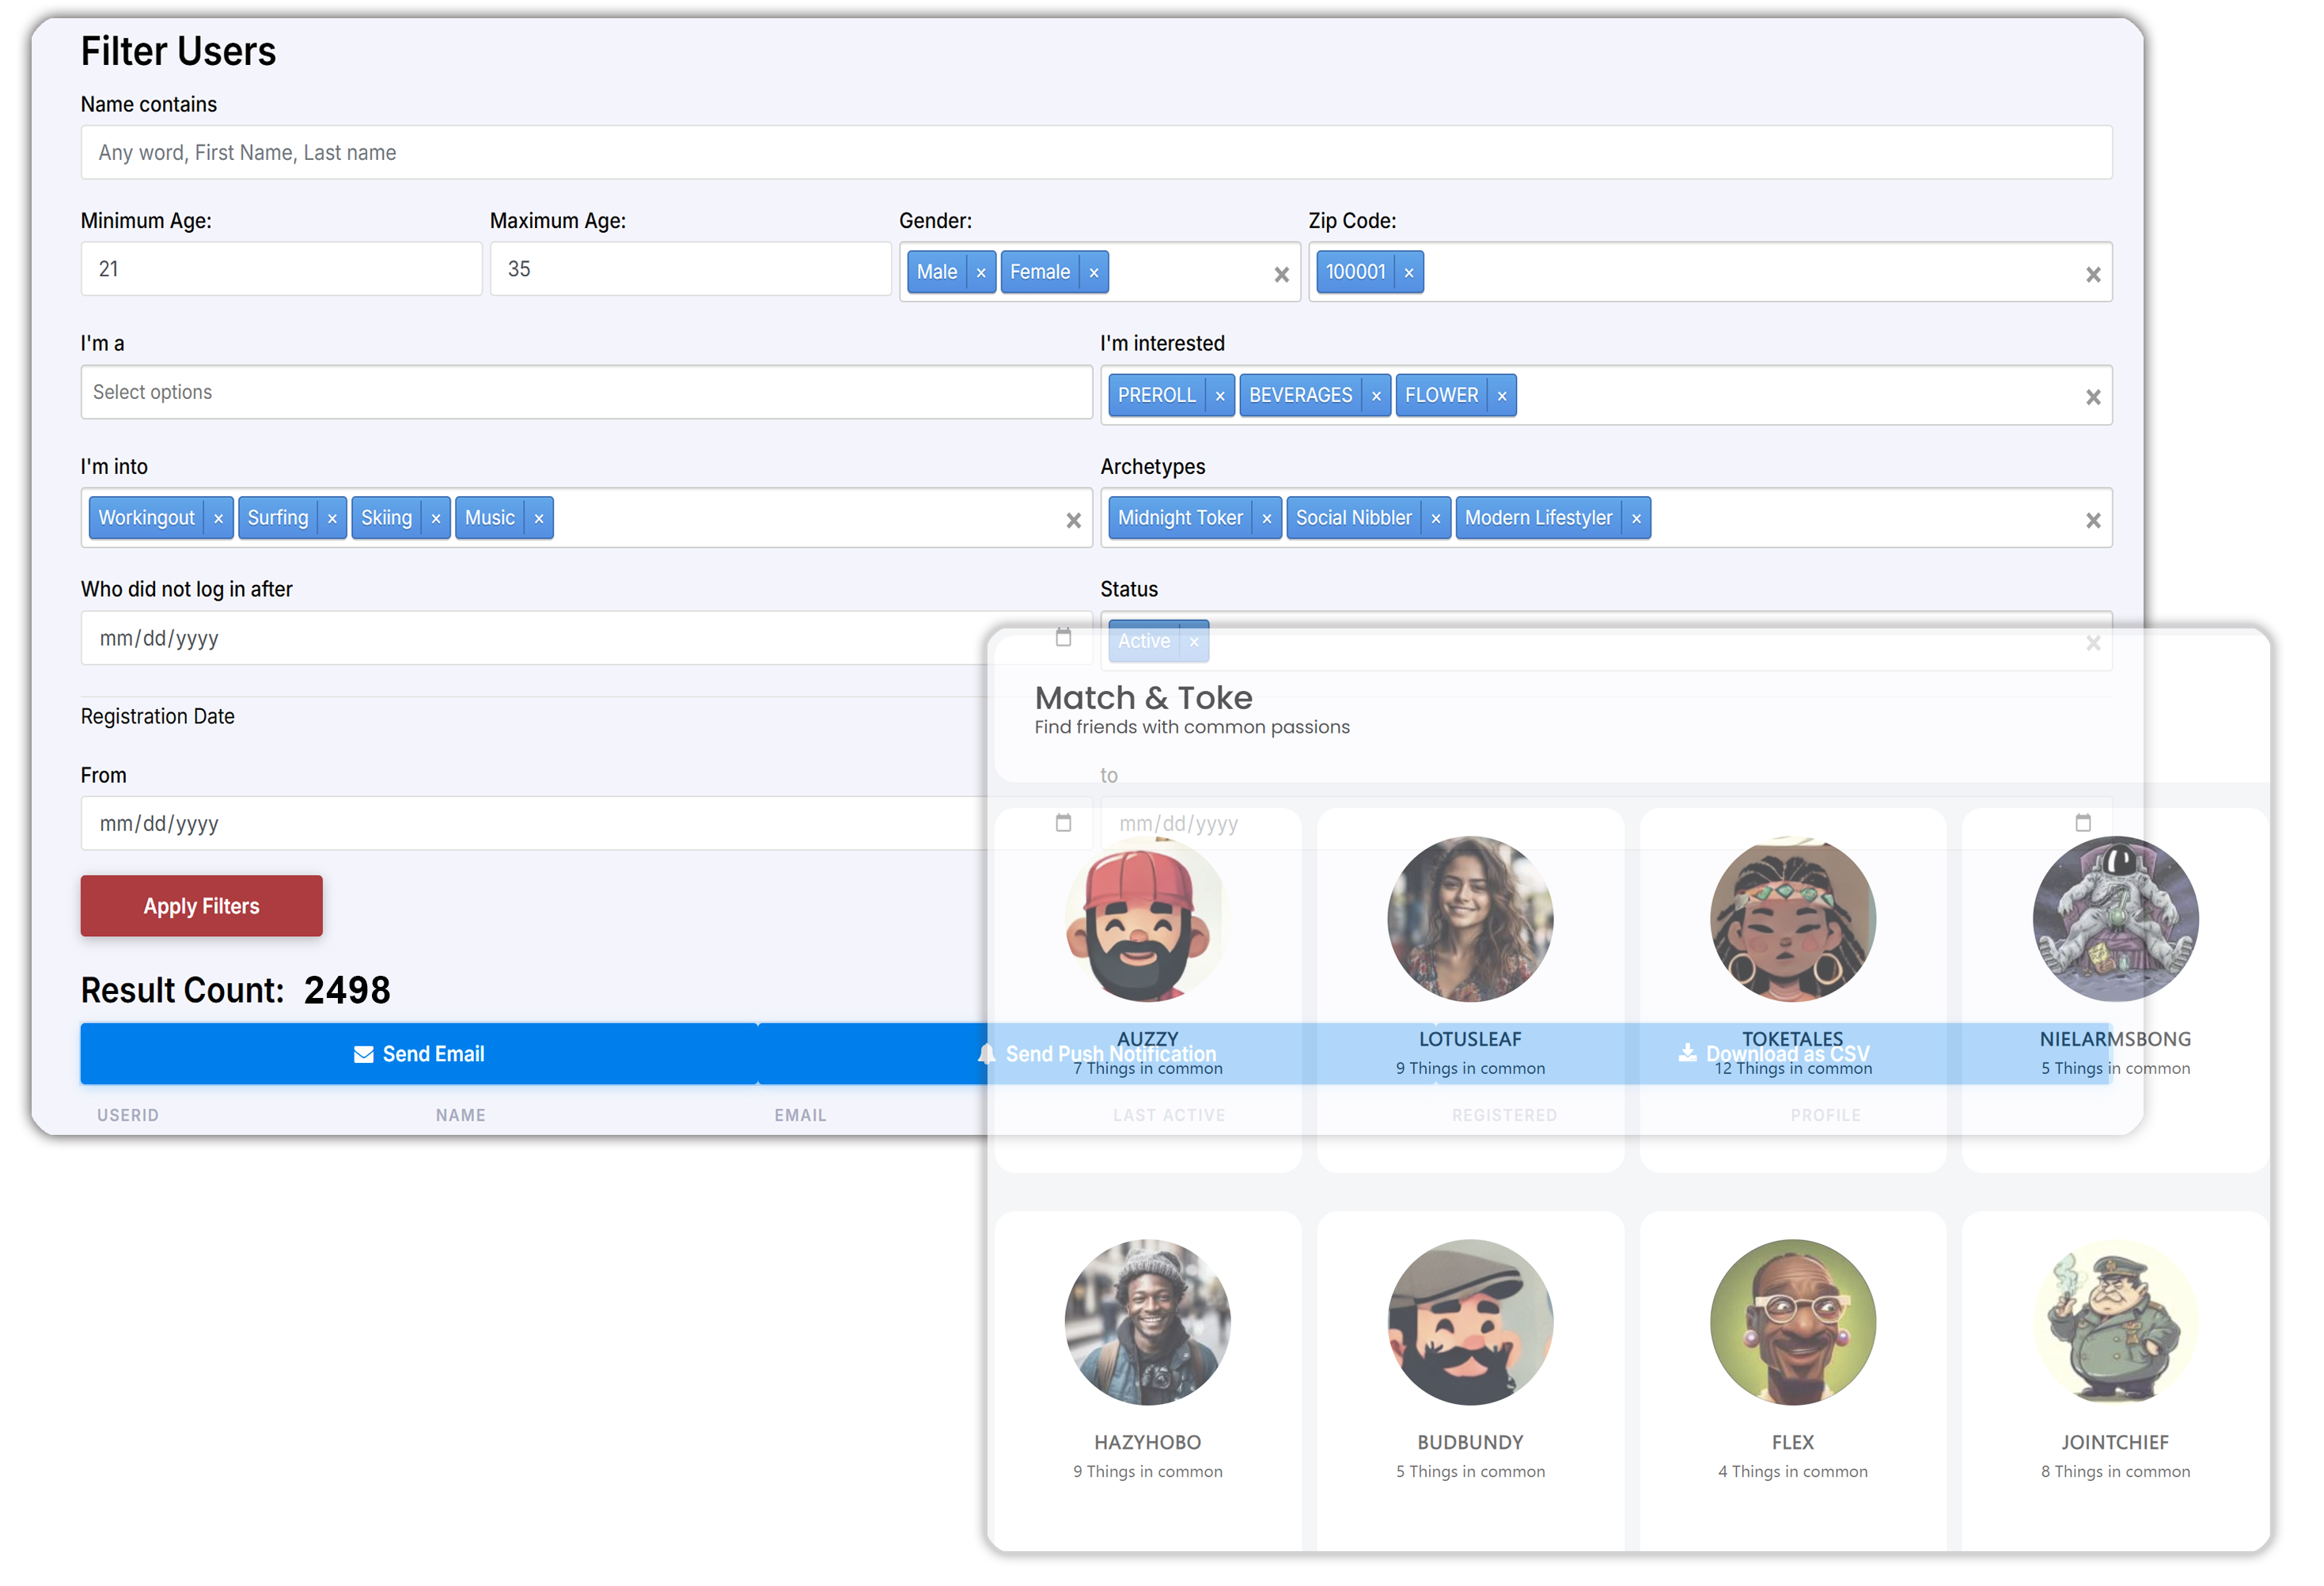The height and width of the screenshot is (1586, 2324).
Task: Open JOINTCHIEF profile avatar
Action: pyautogui.click(x=2115, y=1322)
